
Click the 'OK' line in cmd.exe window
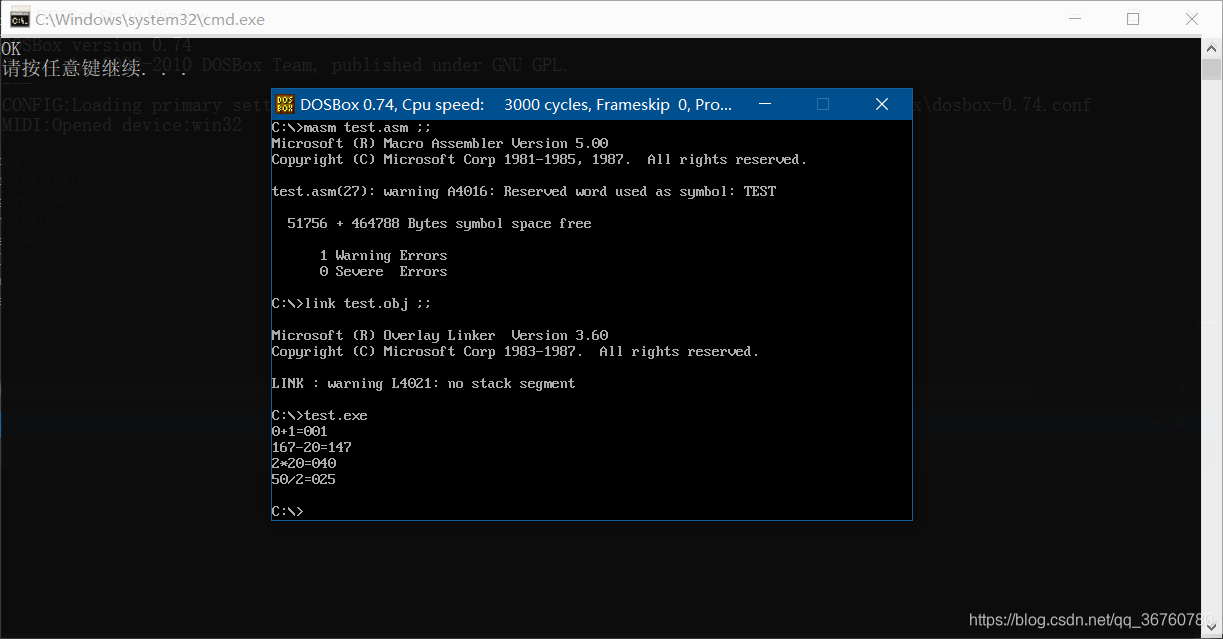[11, 49]
